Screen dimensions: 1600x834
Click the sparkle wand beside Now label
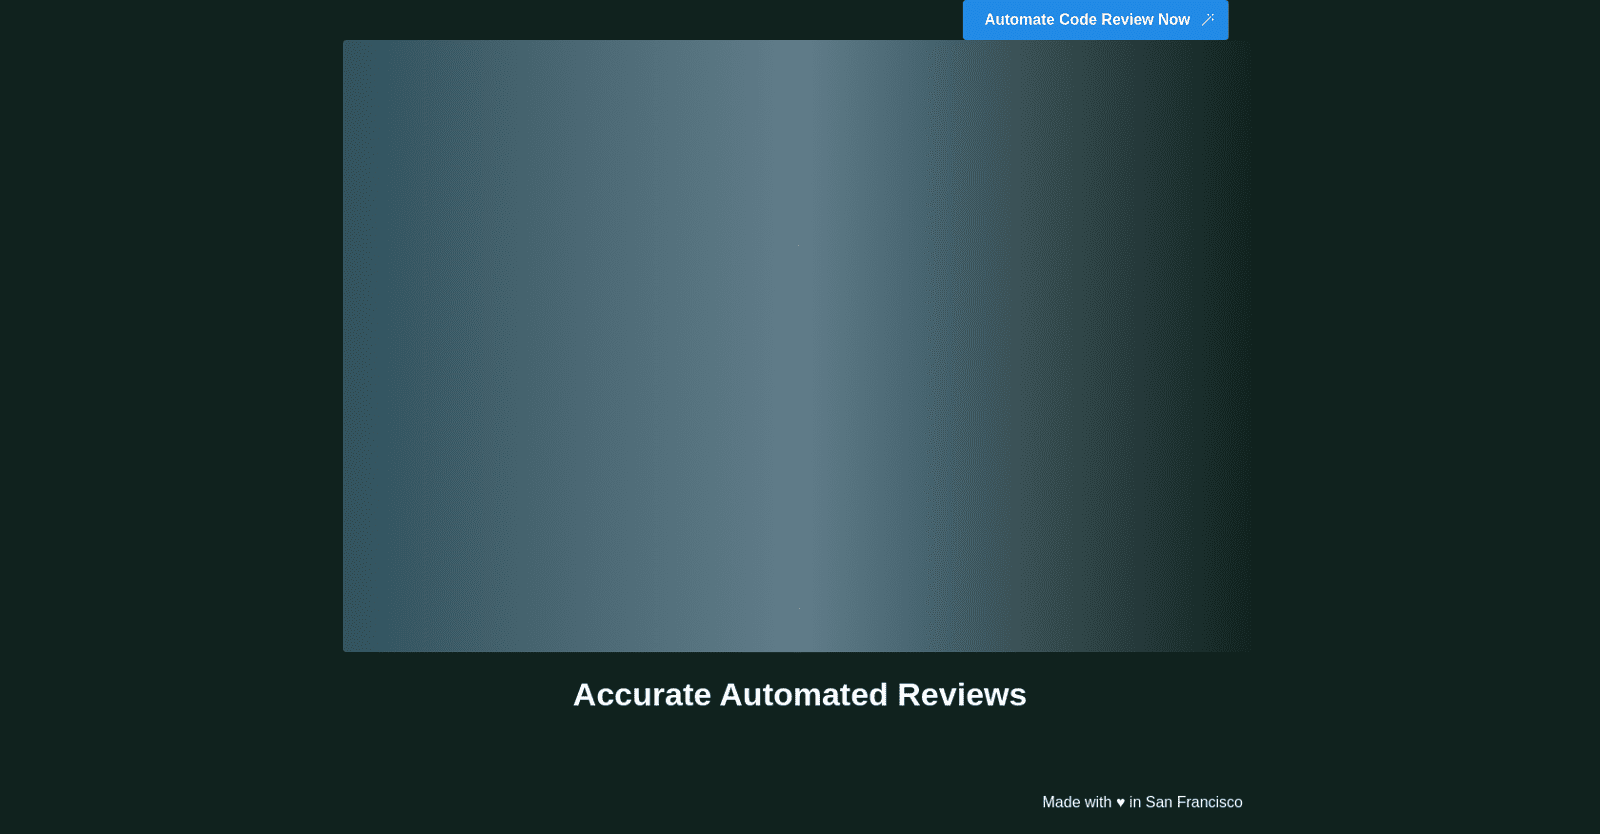[x=1208, y=19]
